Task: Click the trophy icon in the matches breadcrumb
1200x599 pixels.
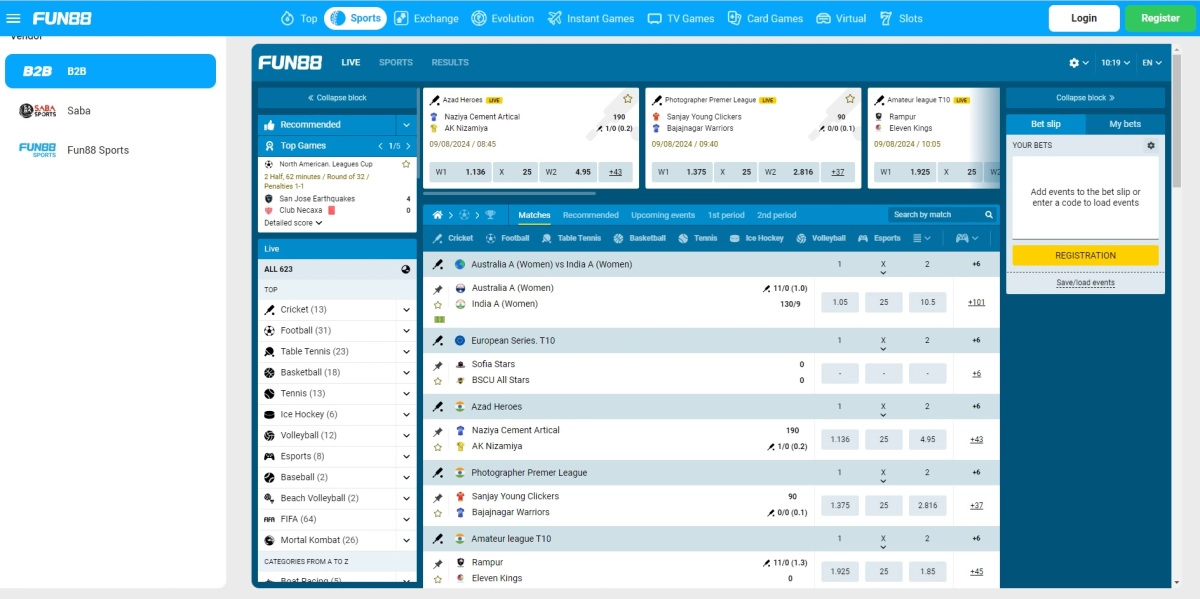Action: [x=490, y=215]
